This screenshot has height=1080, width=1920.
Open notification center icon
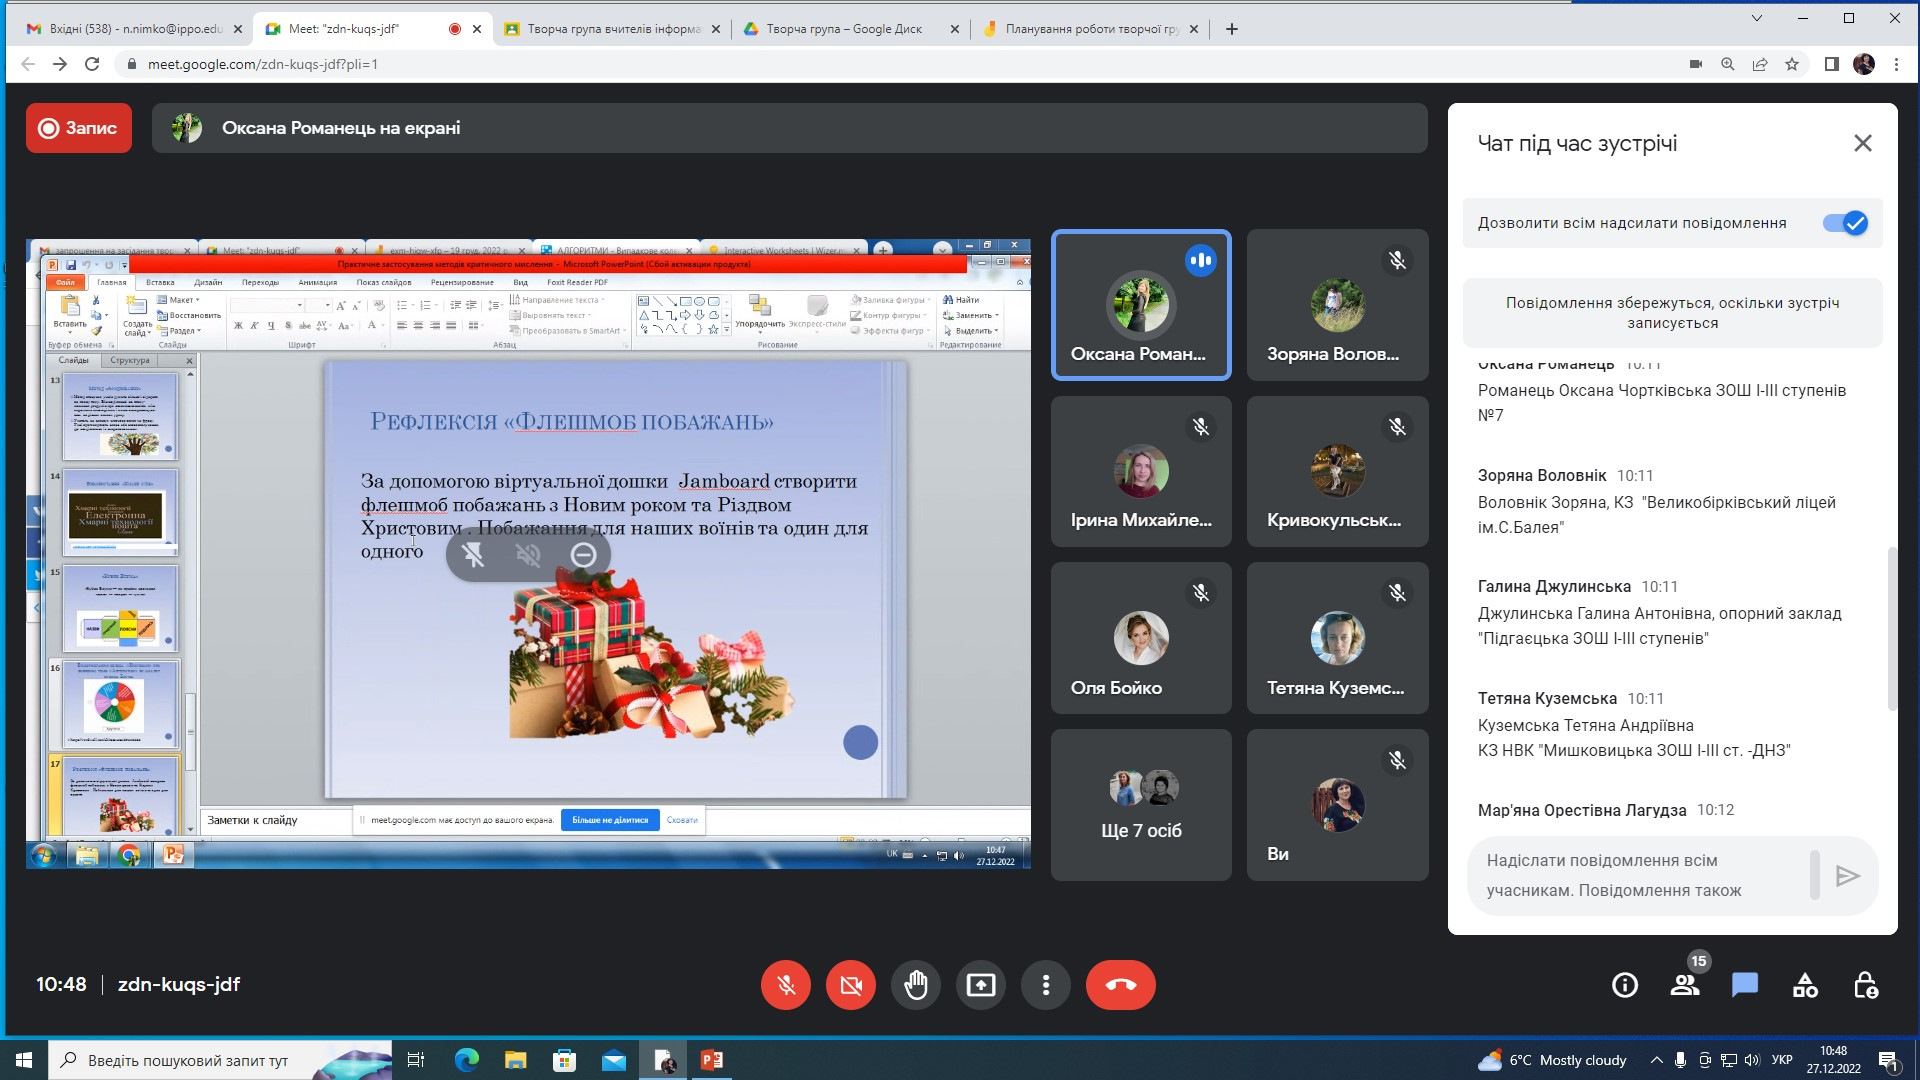click(1889, 1060)
